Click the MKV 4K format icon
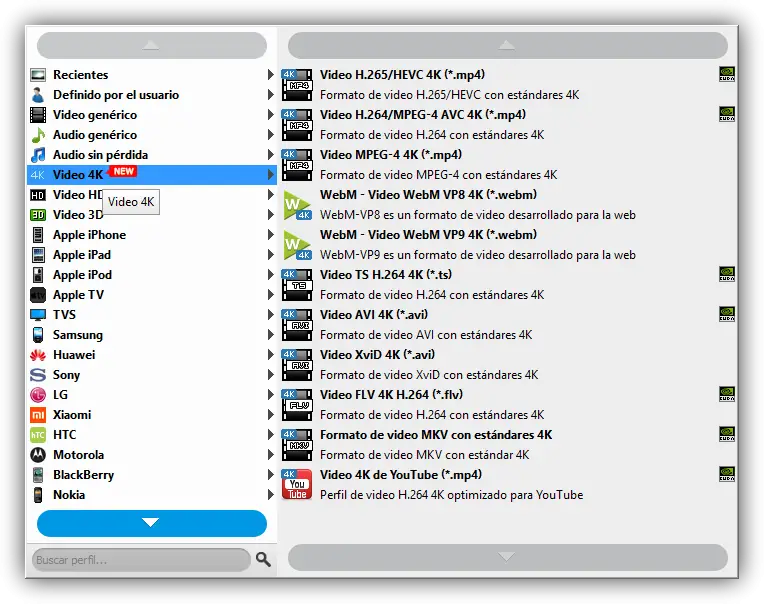764x604 pixels. pos(297,445)
